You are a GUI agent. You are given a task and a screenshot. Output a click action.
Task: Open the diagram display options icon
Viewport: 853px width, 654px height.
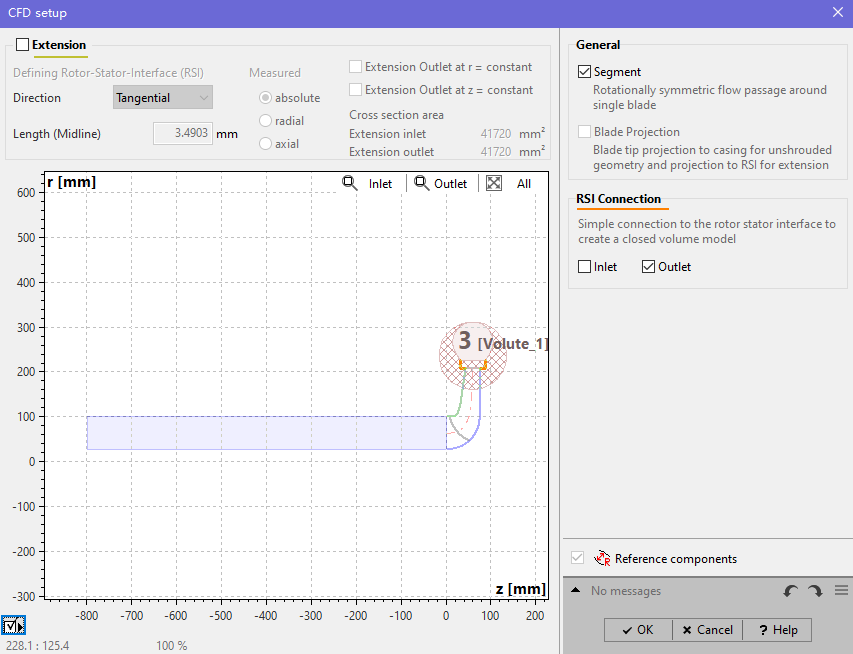13,626
